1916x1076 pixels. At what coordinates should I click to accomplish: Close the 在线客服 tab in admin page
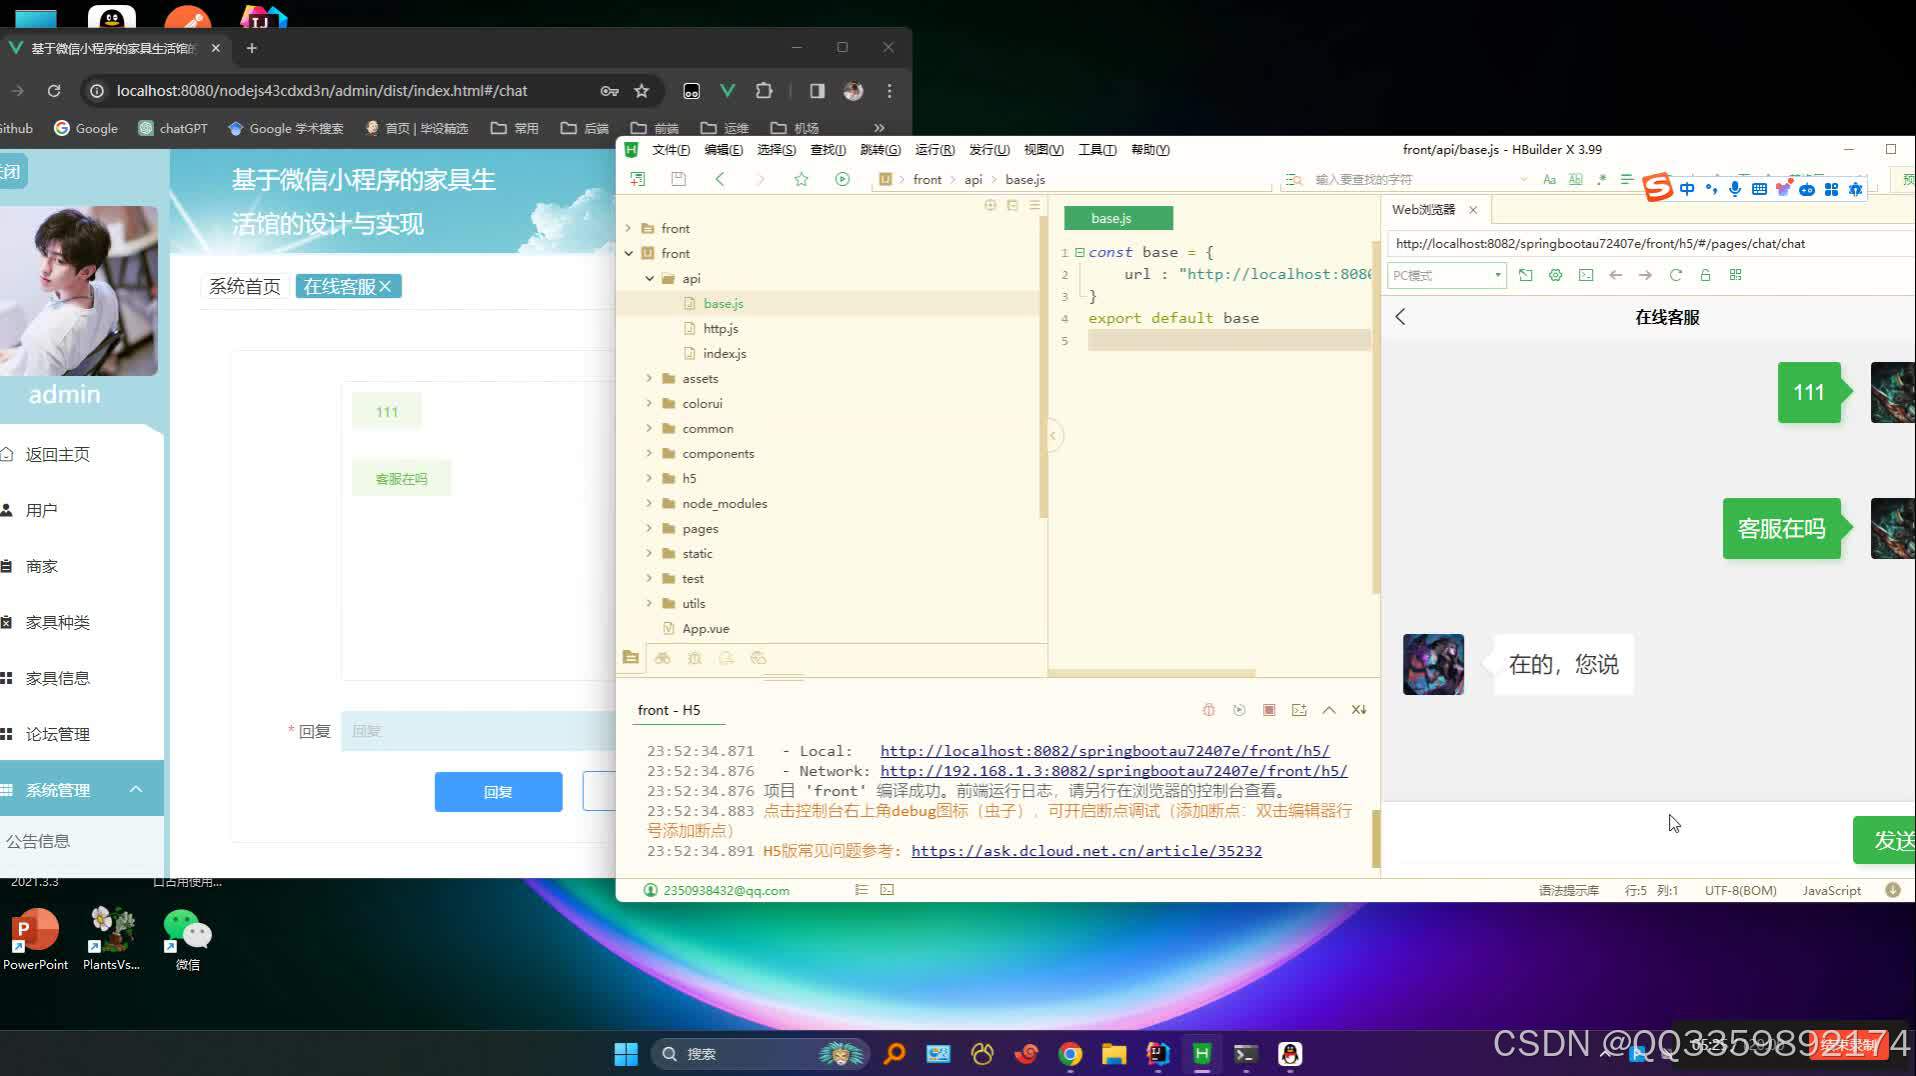tap(385, 287)
